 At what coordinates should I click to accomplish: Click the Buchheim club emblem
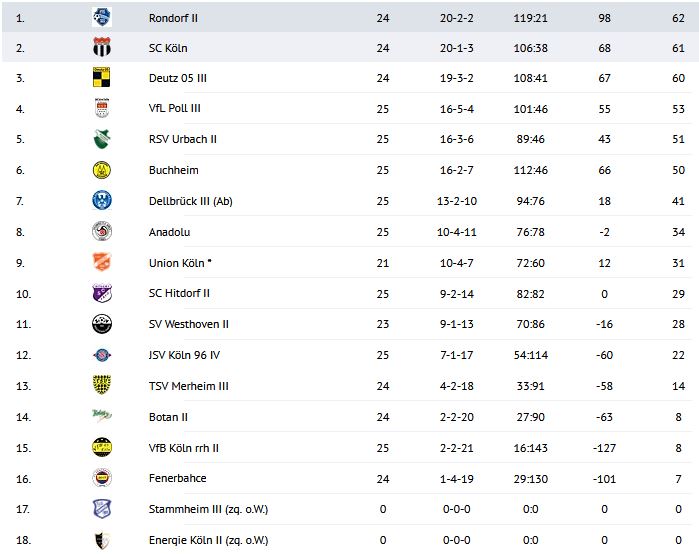pos(102,171)
